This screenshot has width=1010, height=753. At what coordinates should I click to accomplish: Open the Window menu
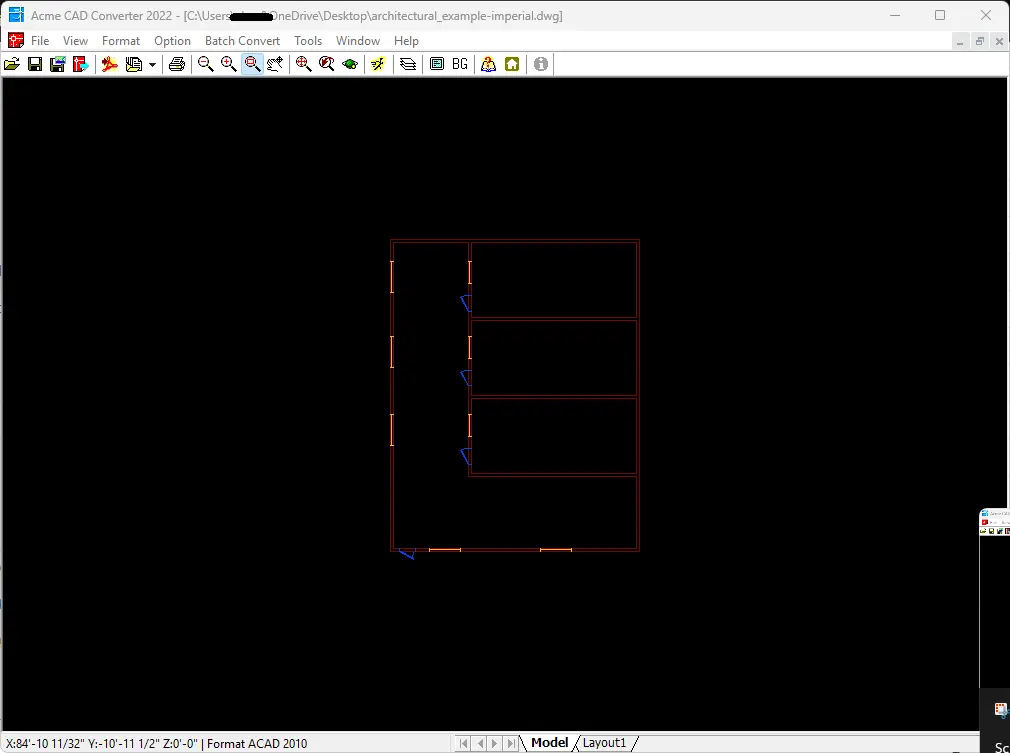357,41
